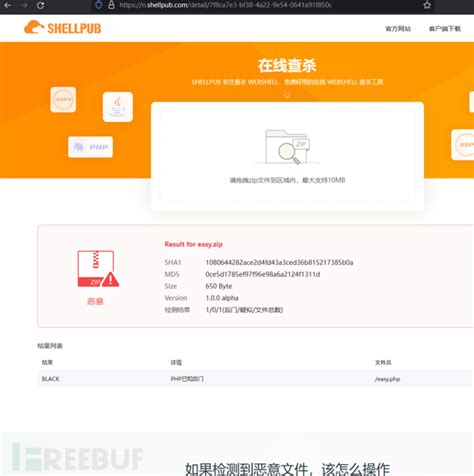Viewport: 474px width, 476px height.
Task: Click the browser back arrow
Action: click(x=7, y=5)
